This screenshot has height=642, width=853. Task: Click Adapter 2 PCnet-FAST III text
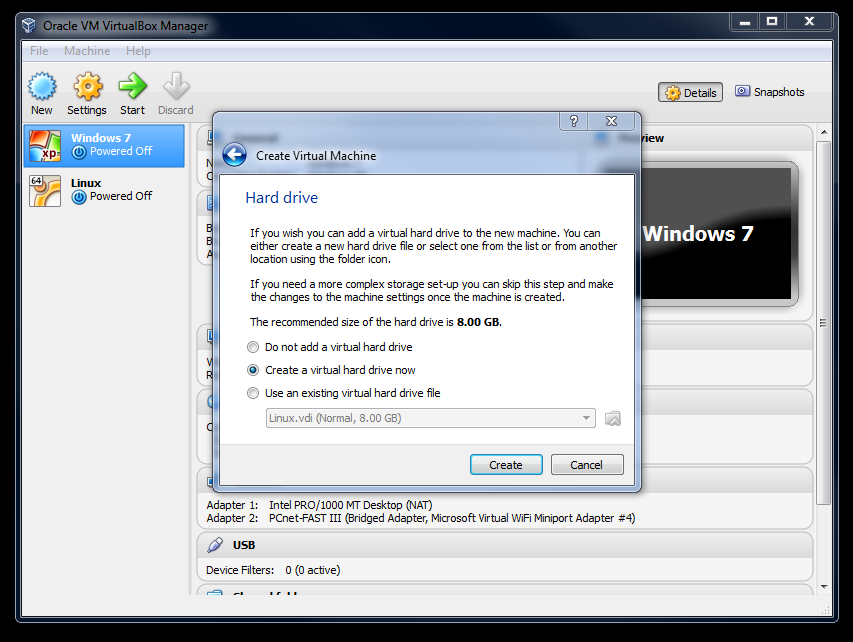pos(452,518)
